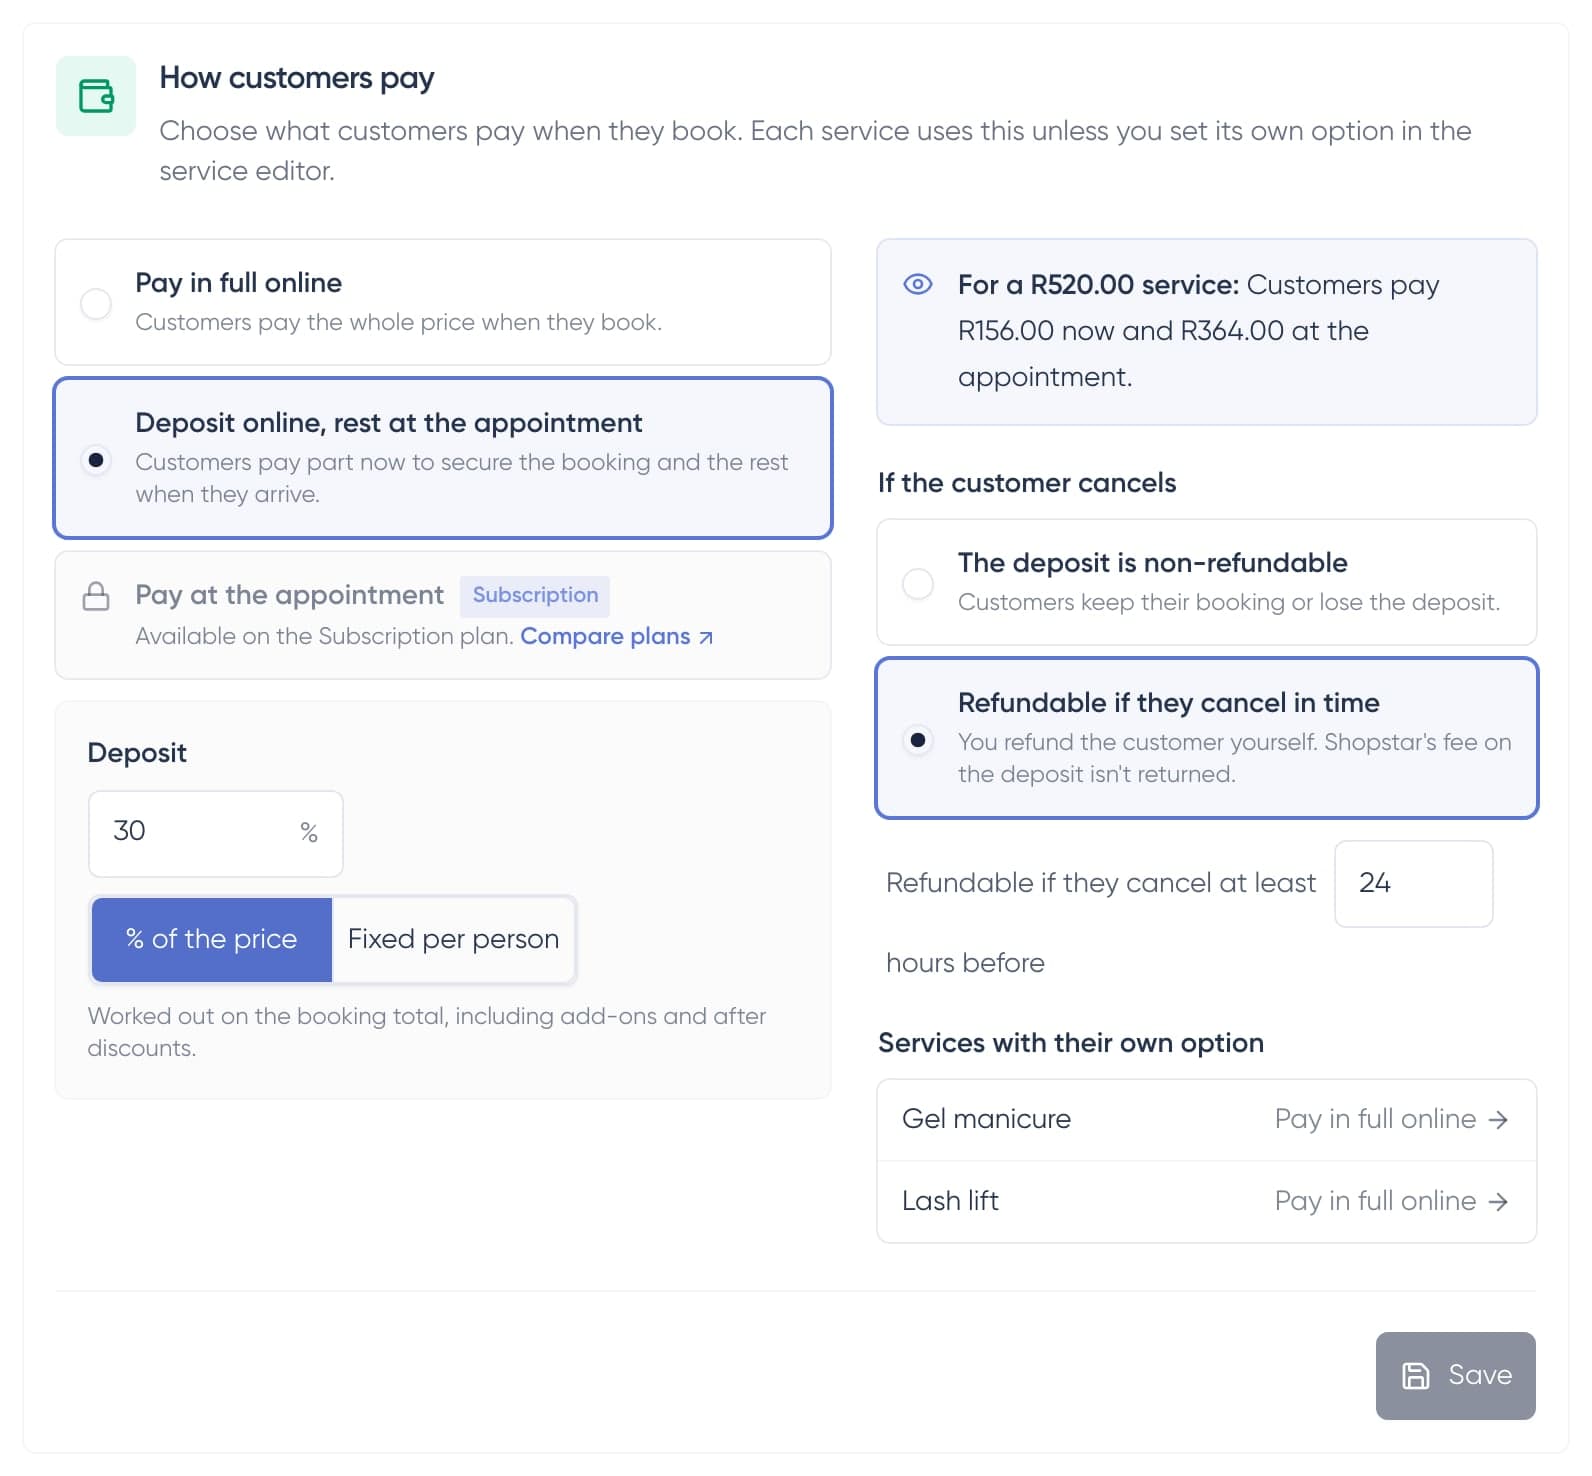Image resolution: width=1592 pixels, height=1476 pixels.
Task: Click the eye preview icon for R520.00 service
Action: 918,285
